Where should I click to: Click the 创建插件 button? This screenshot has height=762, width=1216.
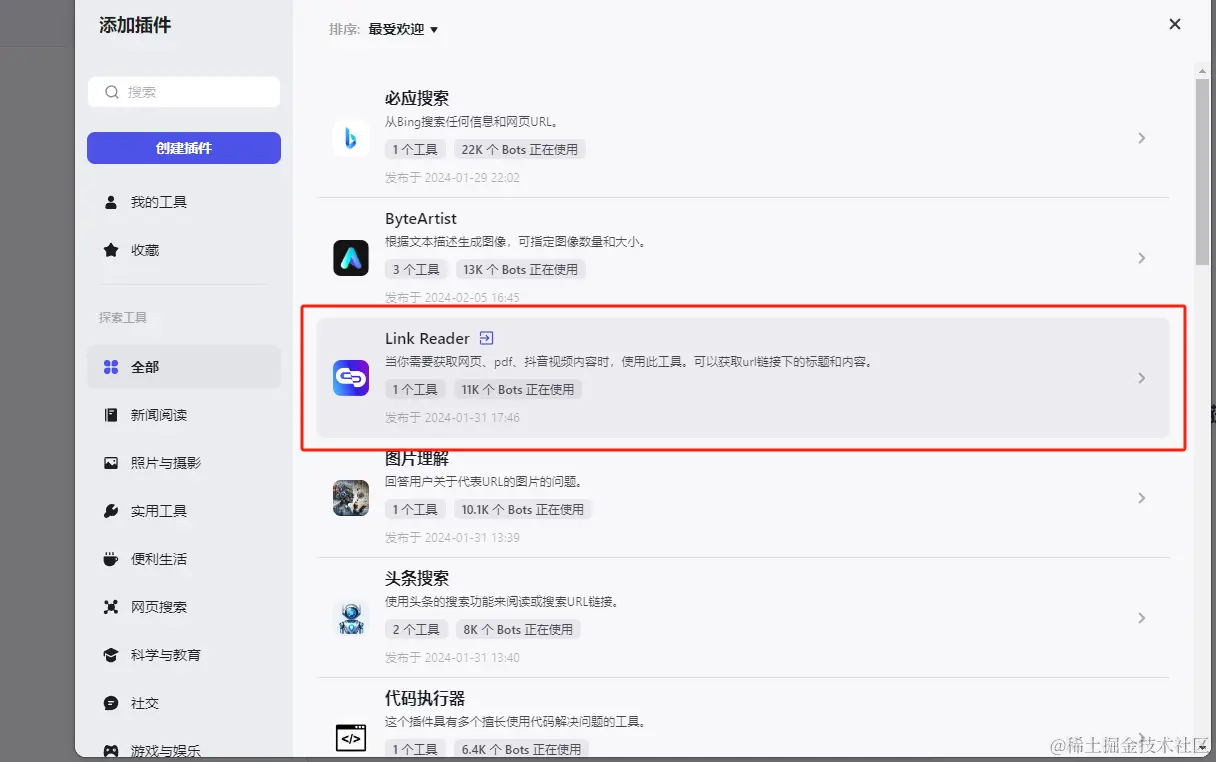(x=184, y=148)
